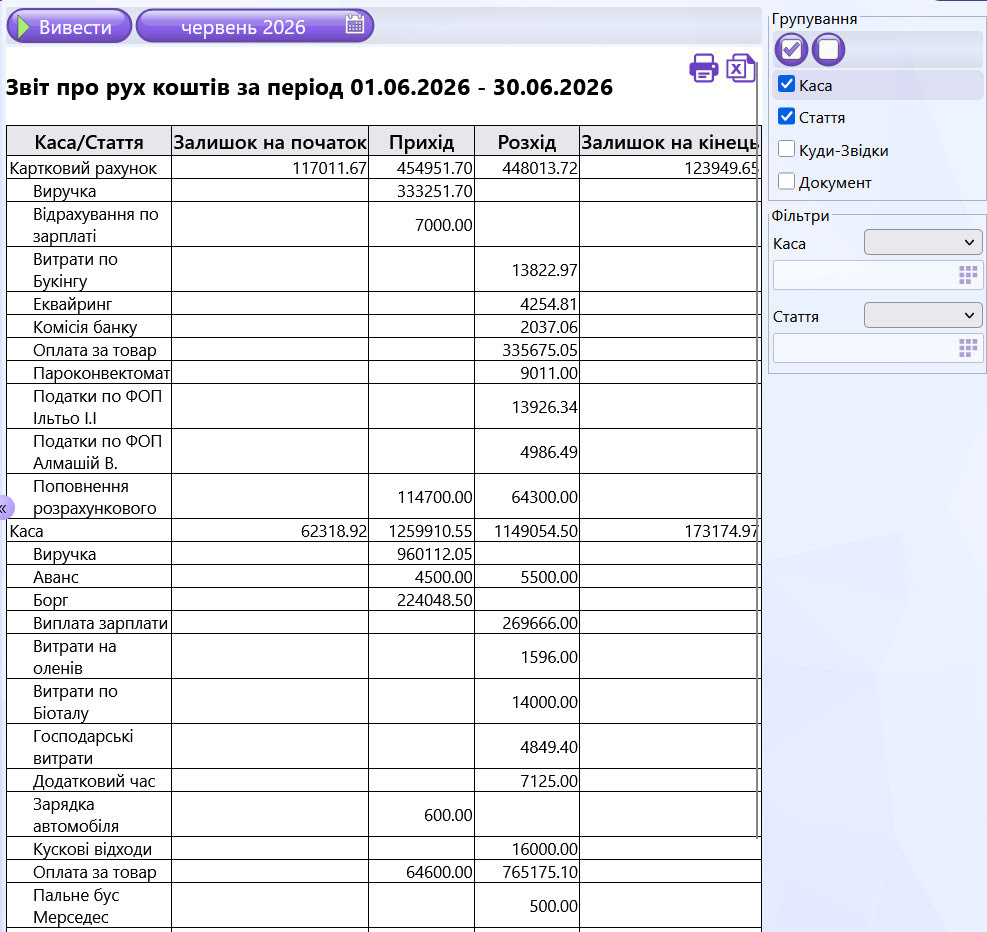Viewport: 987px width, 932px height.
Task: Export the report to Excel
Action: point(740,68)
